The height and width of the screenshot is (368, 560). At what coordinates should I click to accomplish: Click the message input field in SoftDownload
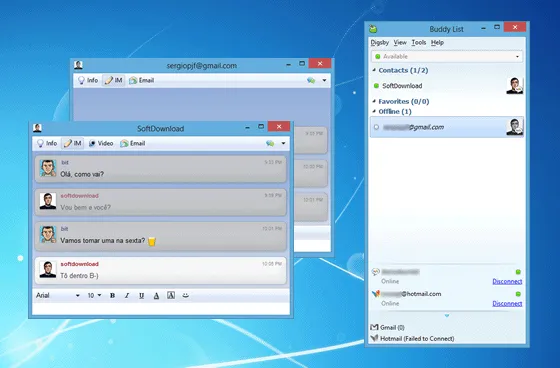point(161,309)
